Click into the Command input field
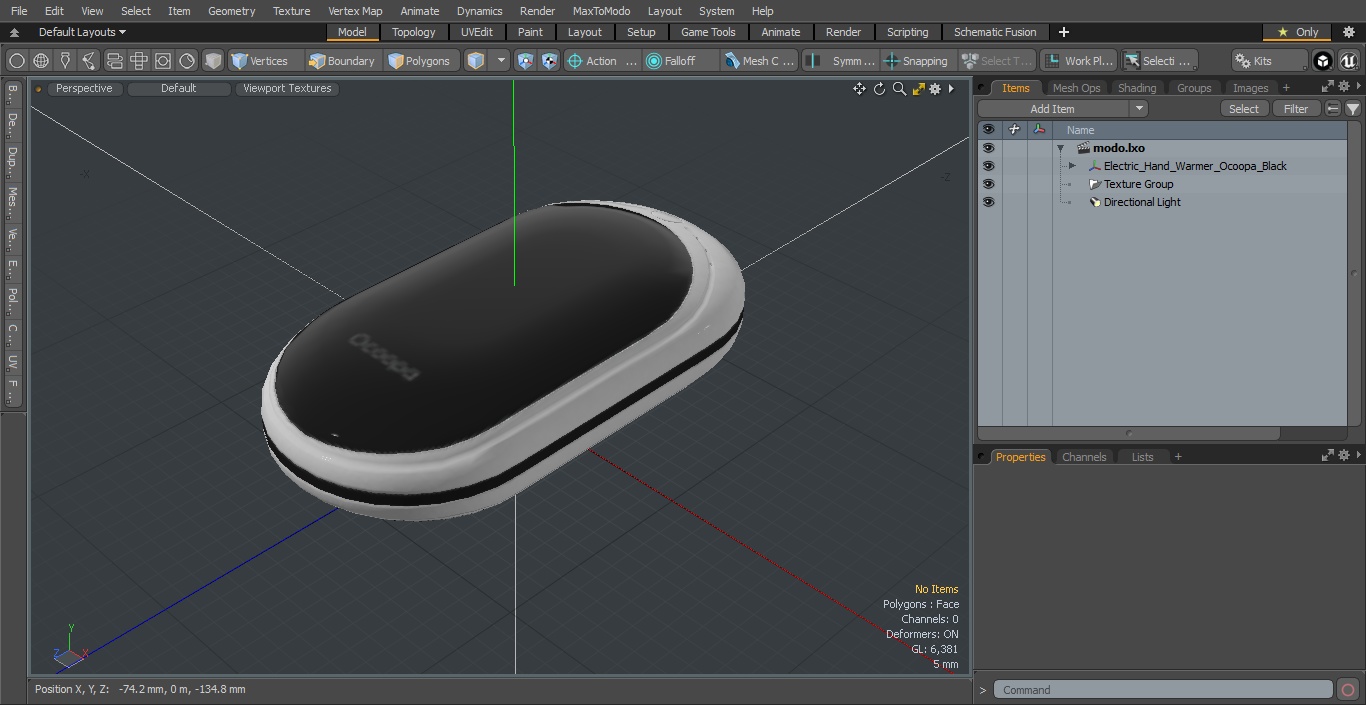 coord(1163,689)
